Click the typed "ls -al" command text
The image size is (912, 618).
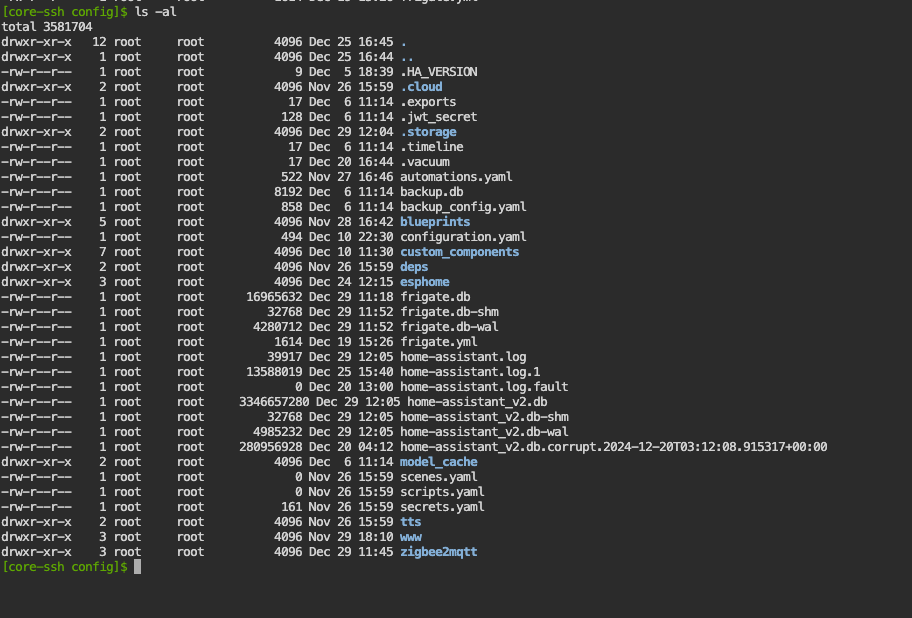156,12
